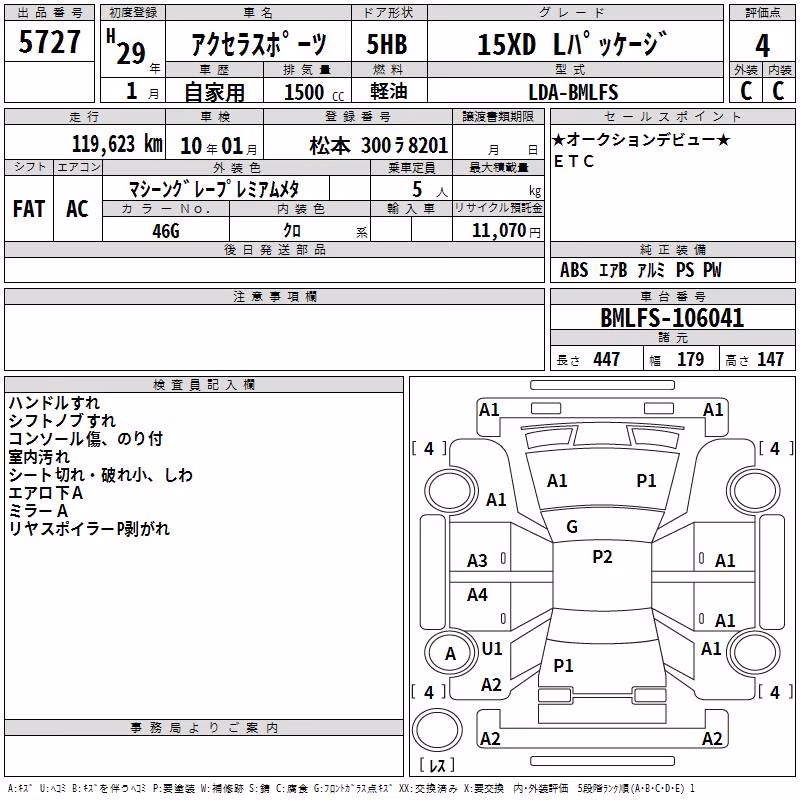800x800 pixels.
Task: Select color number 46G
Action: (166, 231)
